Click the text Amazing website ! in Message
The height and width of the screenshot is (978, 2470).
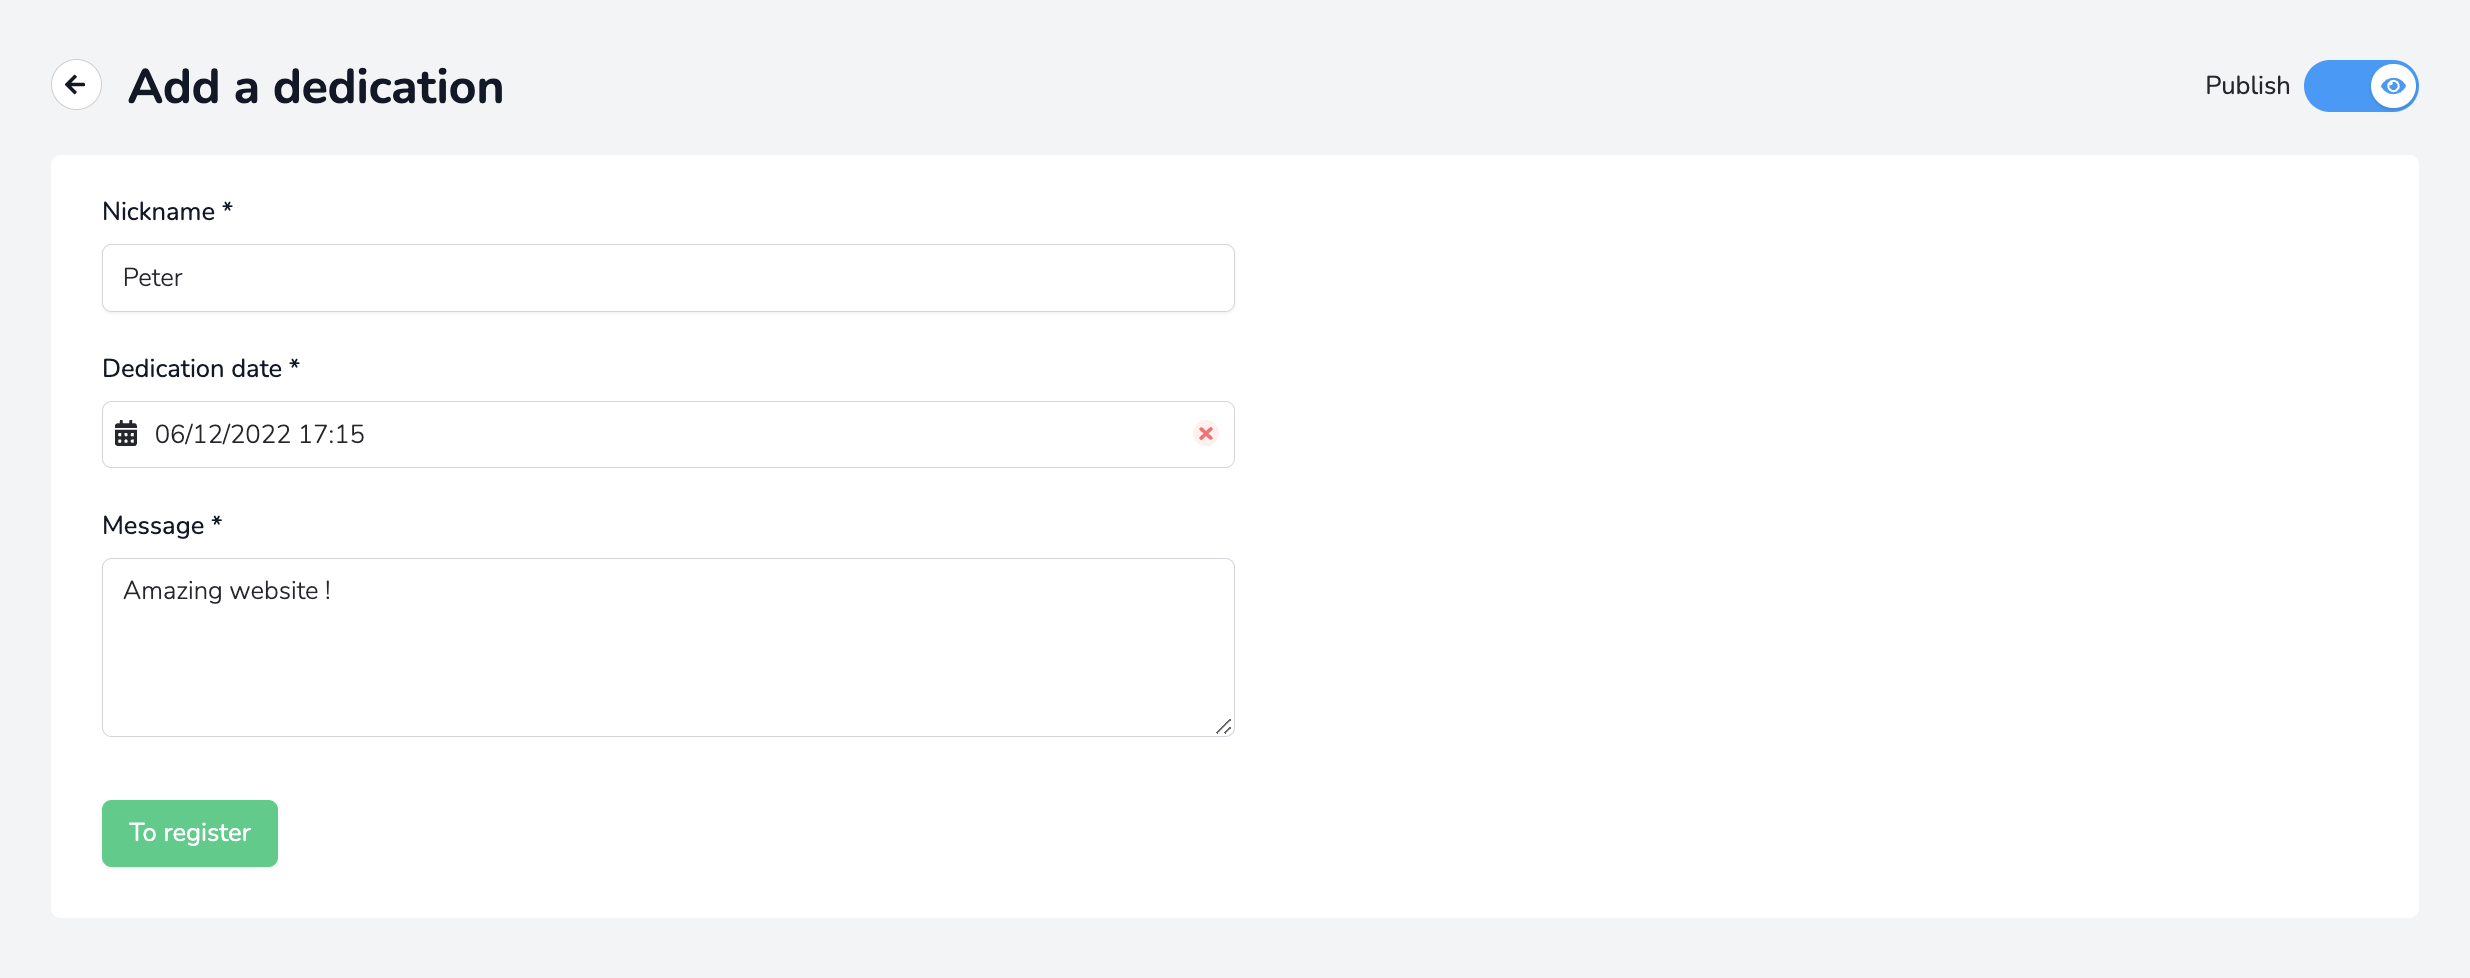pyautogui.click(x=226, y=591)
